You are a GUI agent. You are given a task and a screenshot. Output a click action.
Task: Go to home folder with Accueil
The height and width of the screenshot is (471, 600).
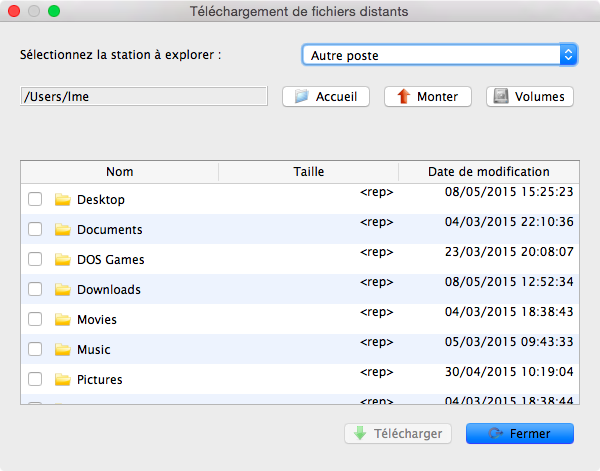(x=326, y=97)
